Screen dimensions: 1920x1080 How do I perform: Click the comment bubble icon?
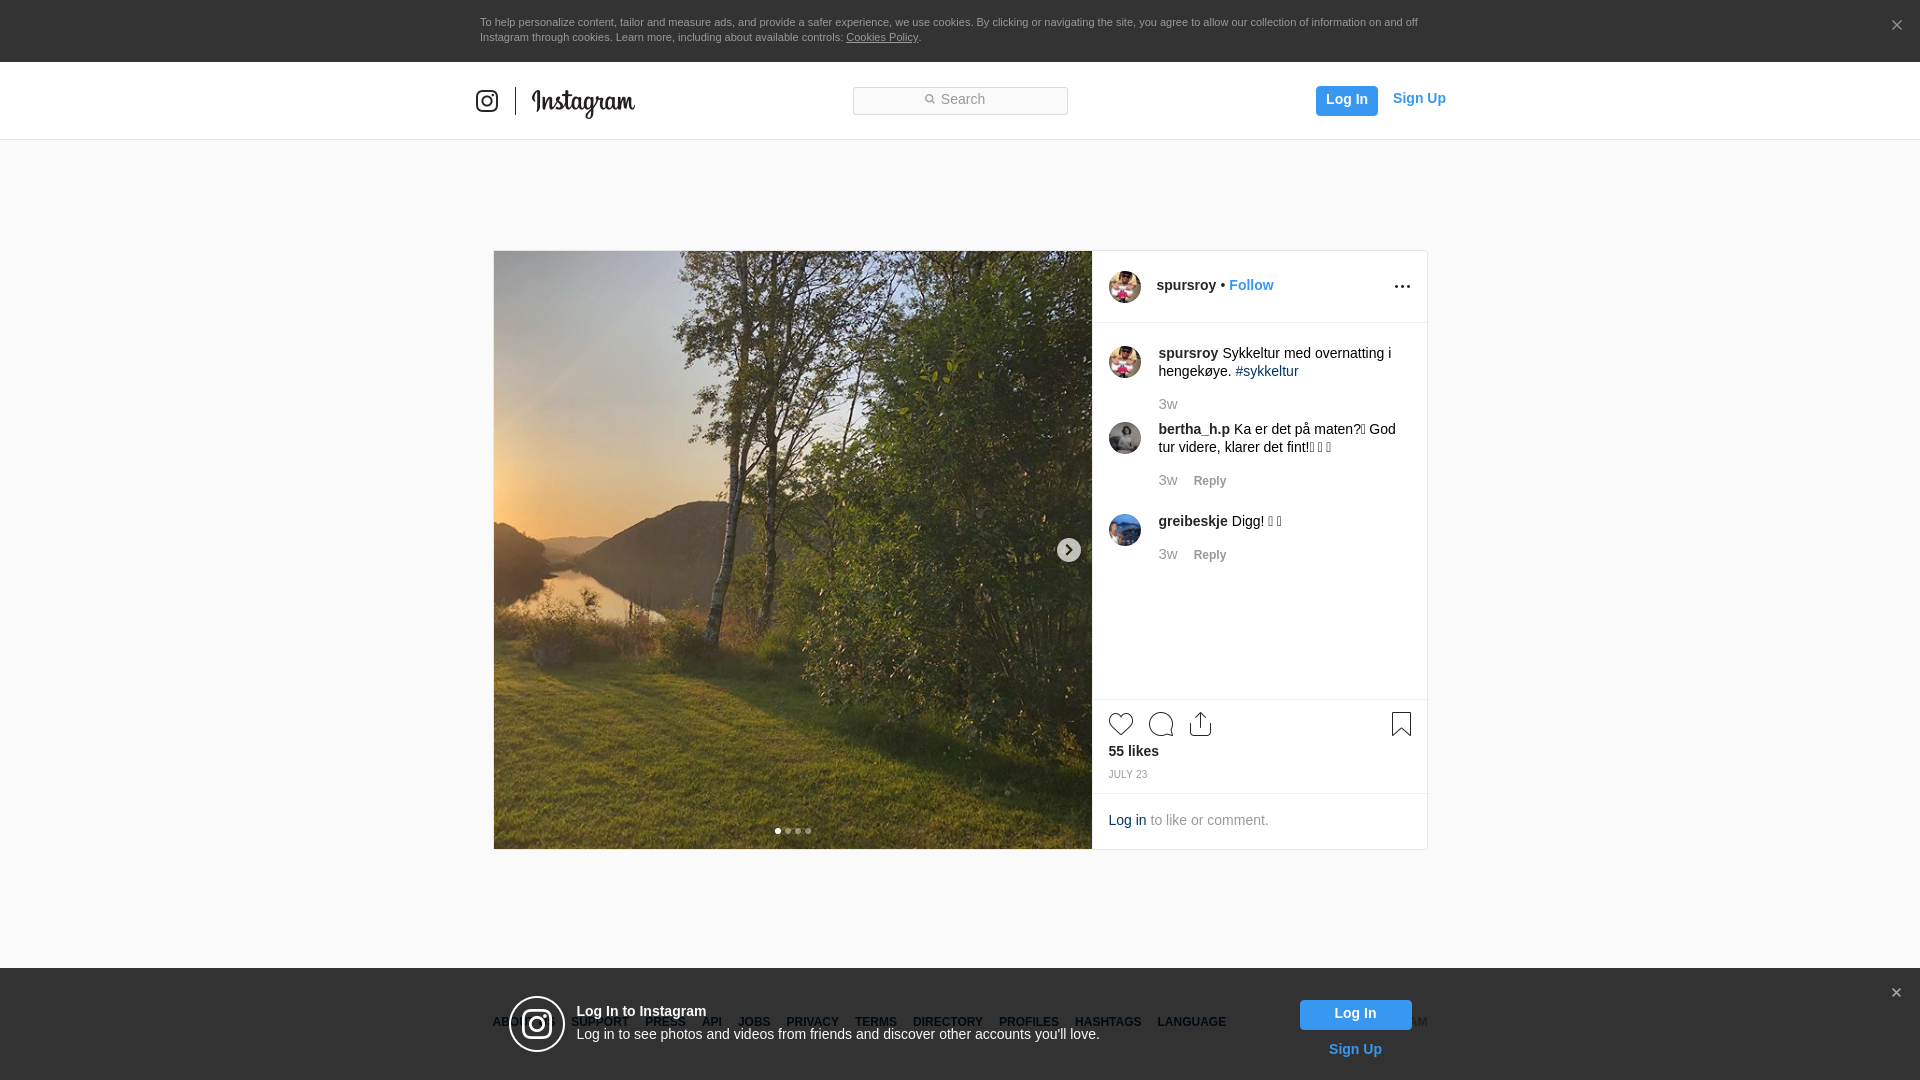click(1161, 724)
